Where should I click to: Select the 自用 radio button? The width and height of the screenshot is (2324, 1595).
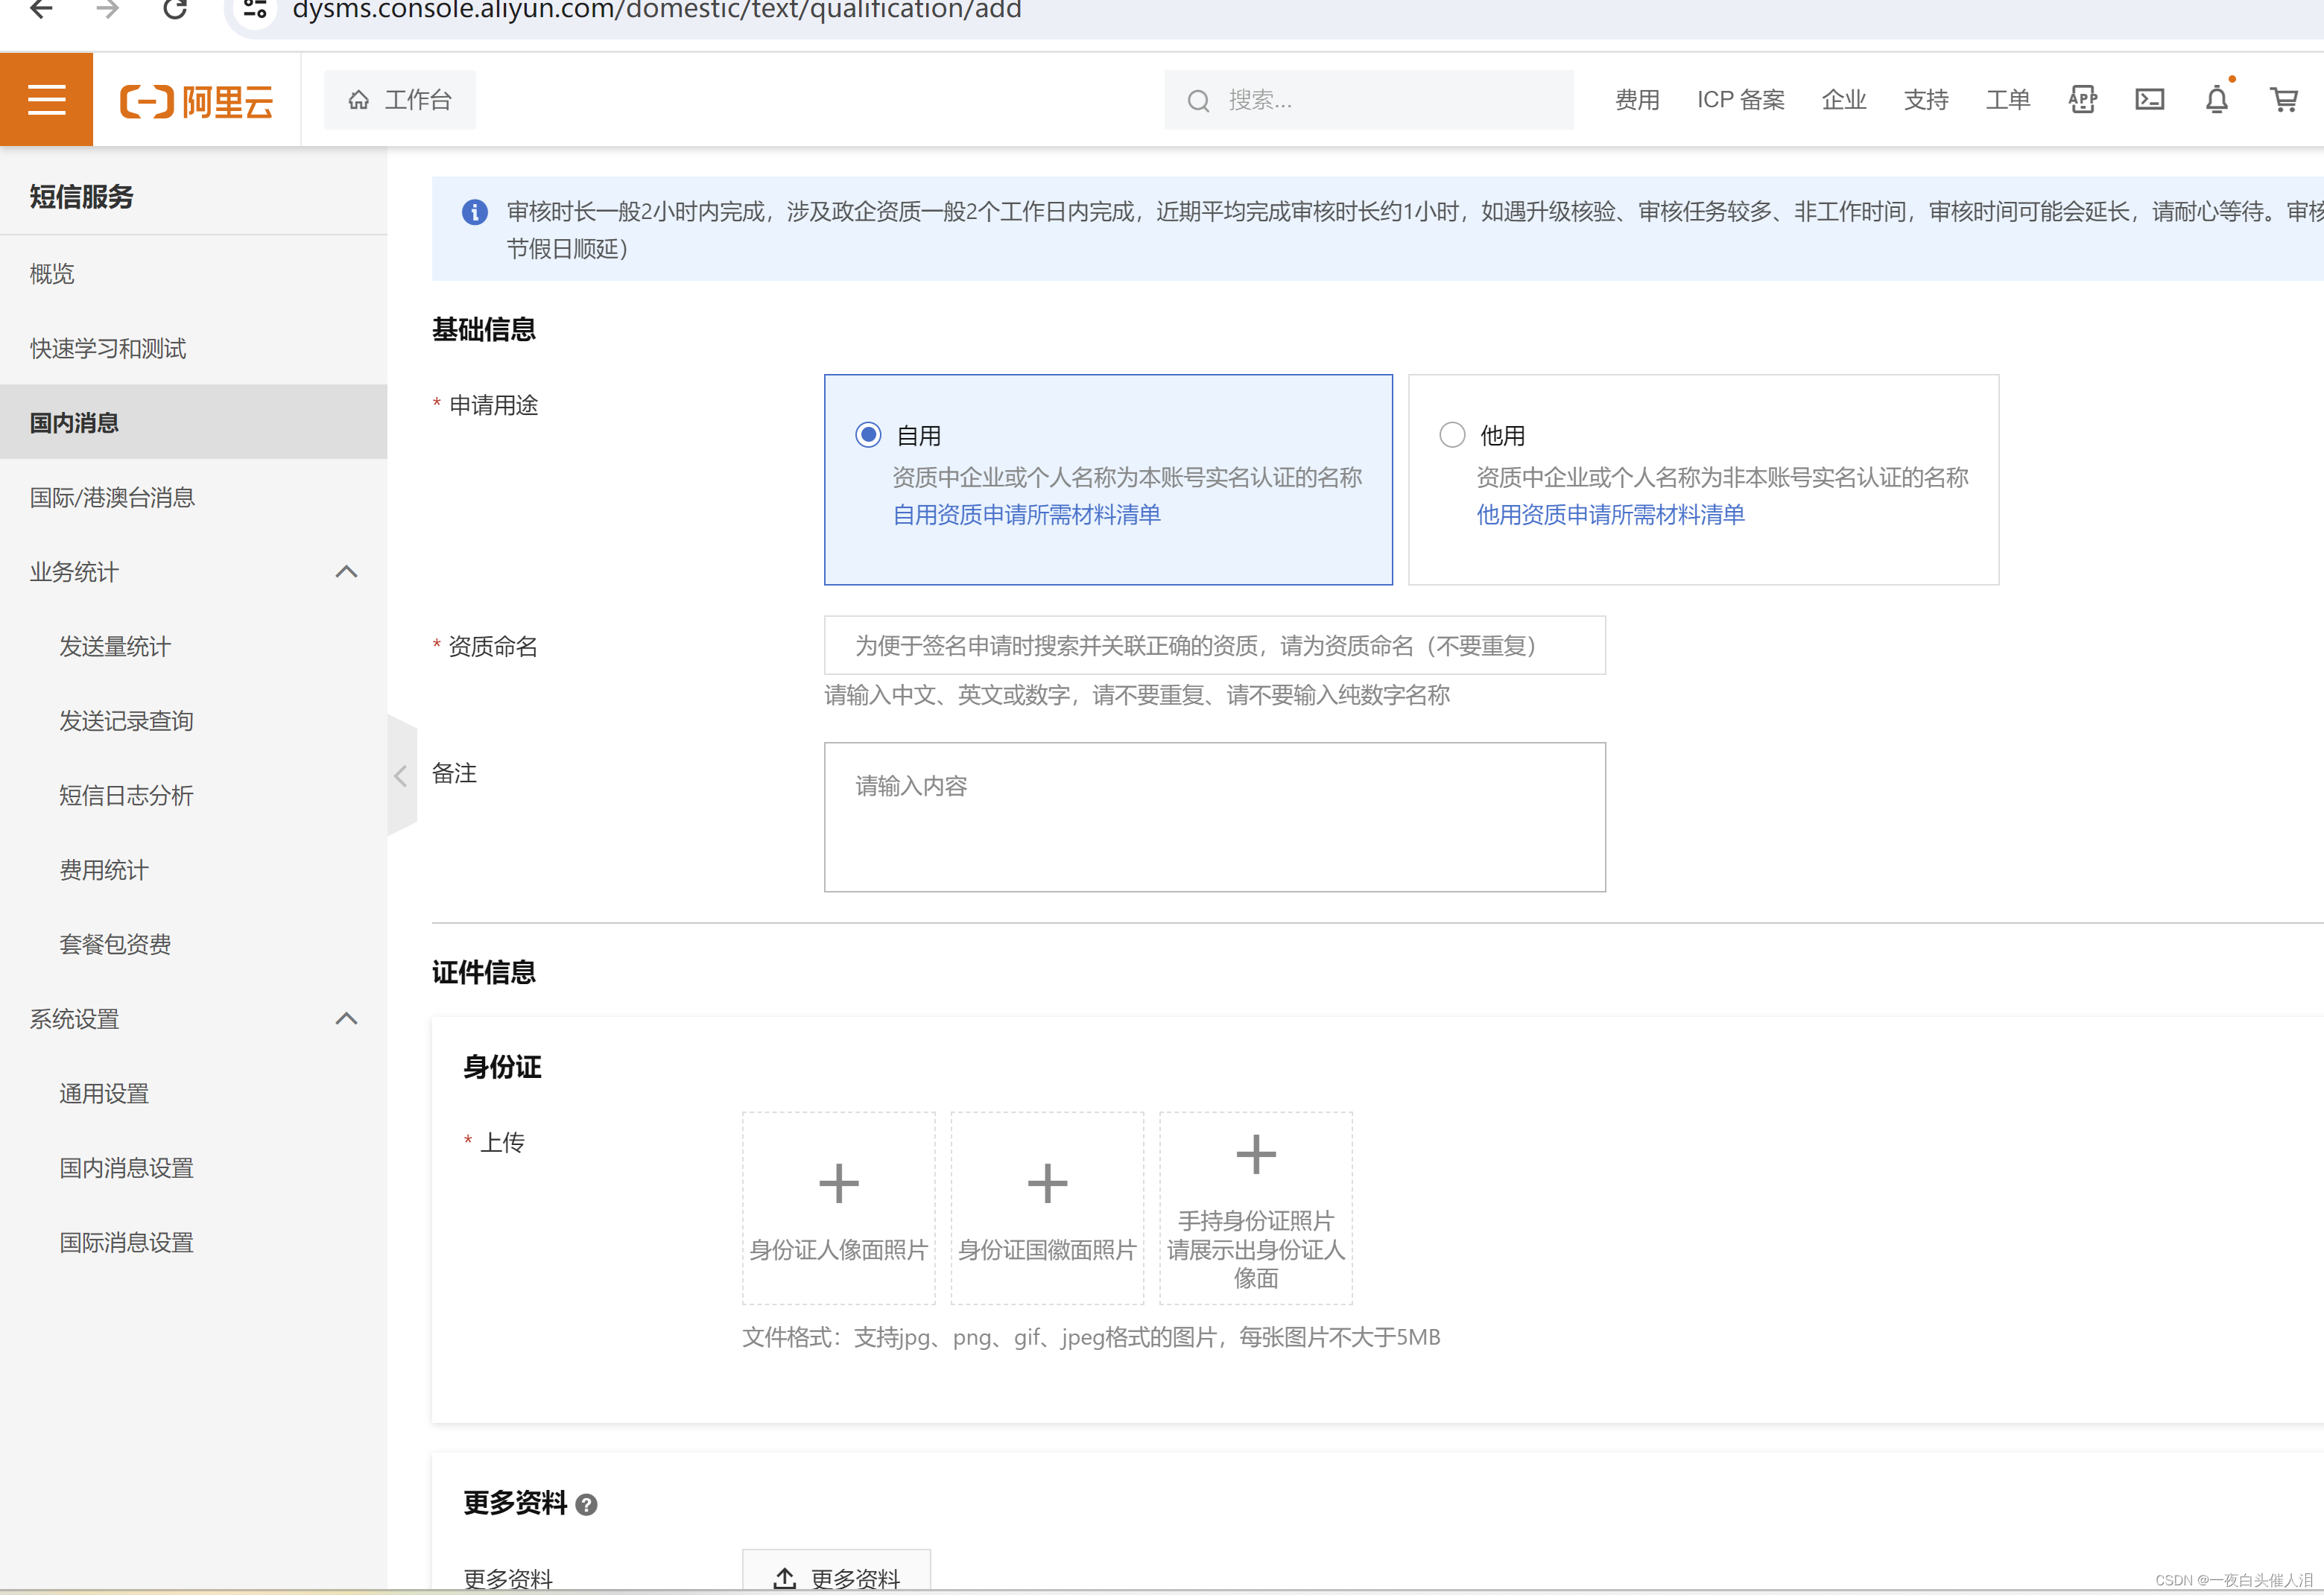pos(868,435)
